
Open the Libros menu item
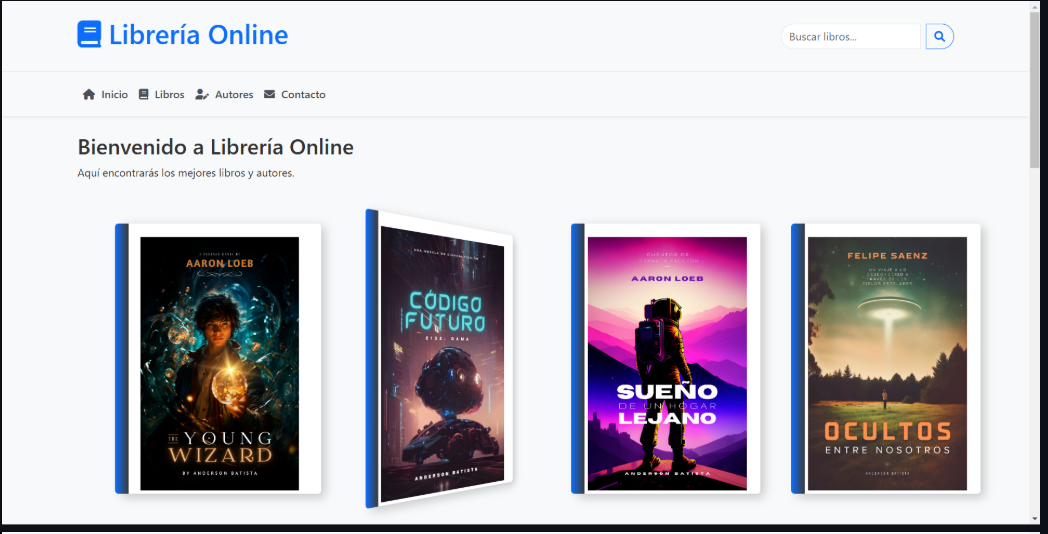[x=169, y=95]
